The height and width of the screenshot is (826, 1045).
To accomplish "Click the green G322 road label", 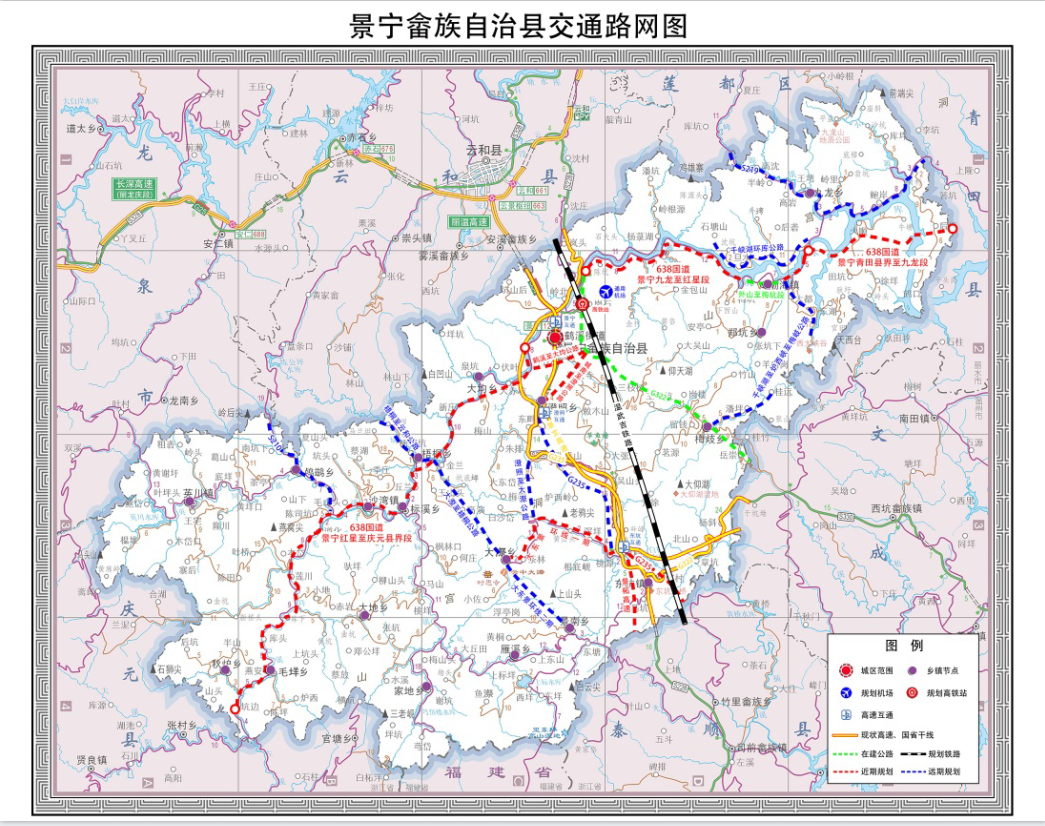I will (x=661, y=395).
